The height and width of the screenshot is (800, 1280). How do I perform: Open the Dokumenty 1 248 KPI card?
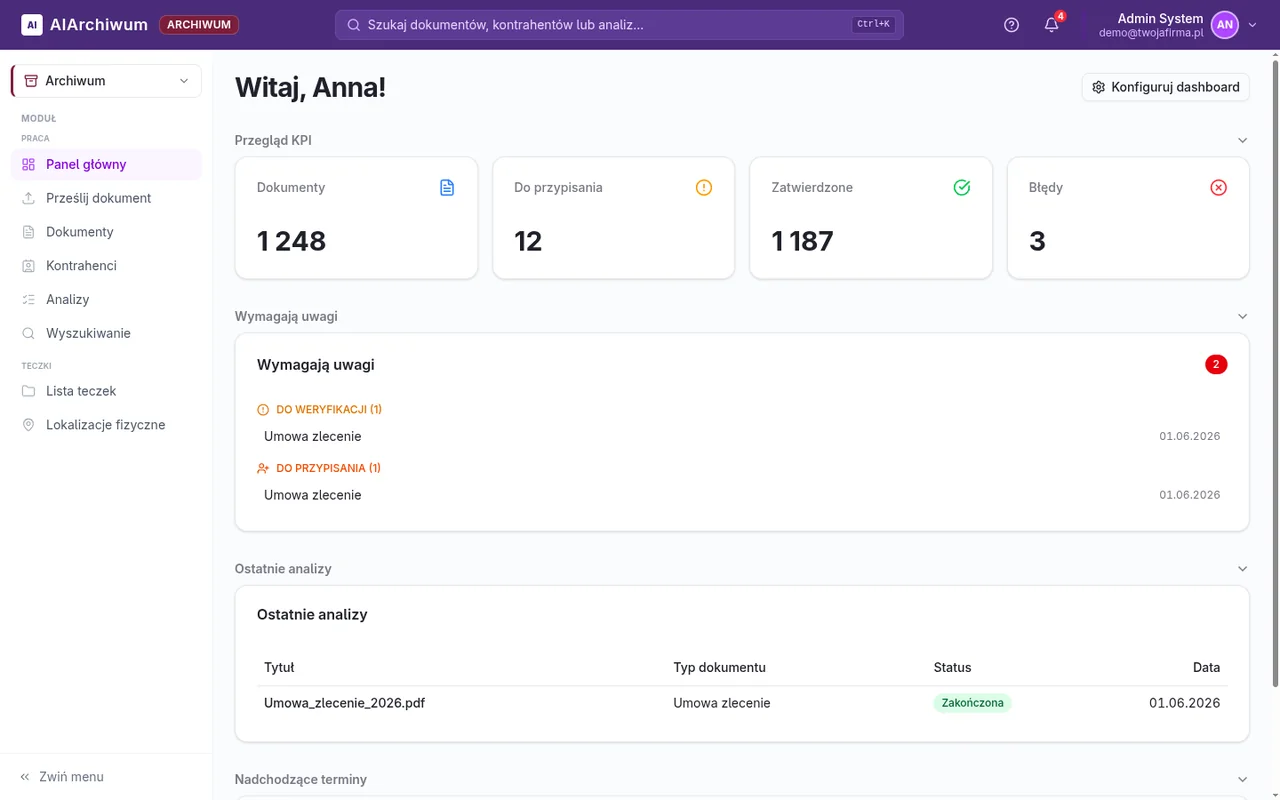(x=356, y=218)
